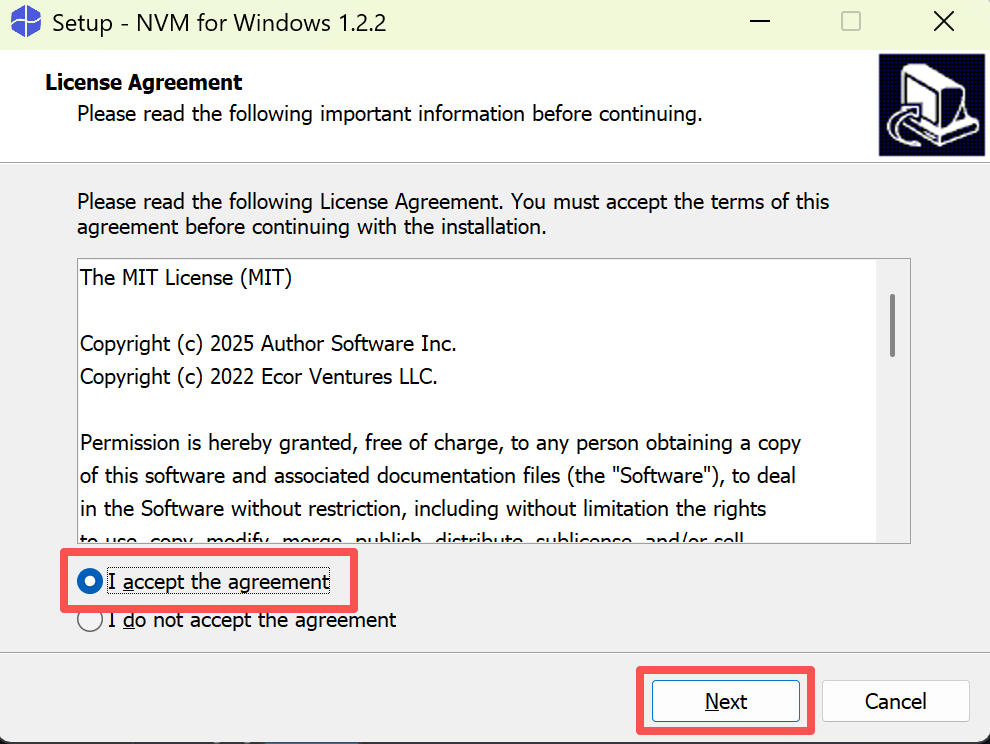Click the "Please read the following License Agreement" instruction text

(453, 214)
